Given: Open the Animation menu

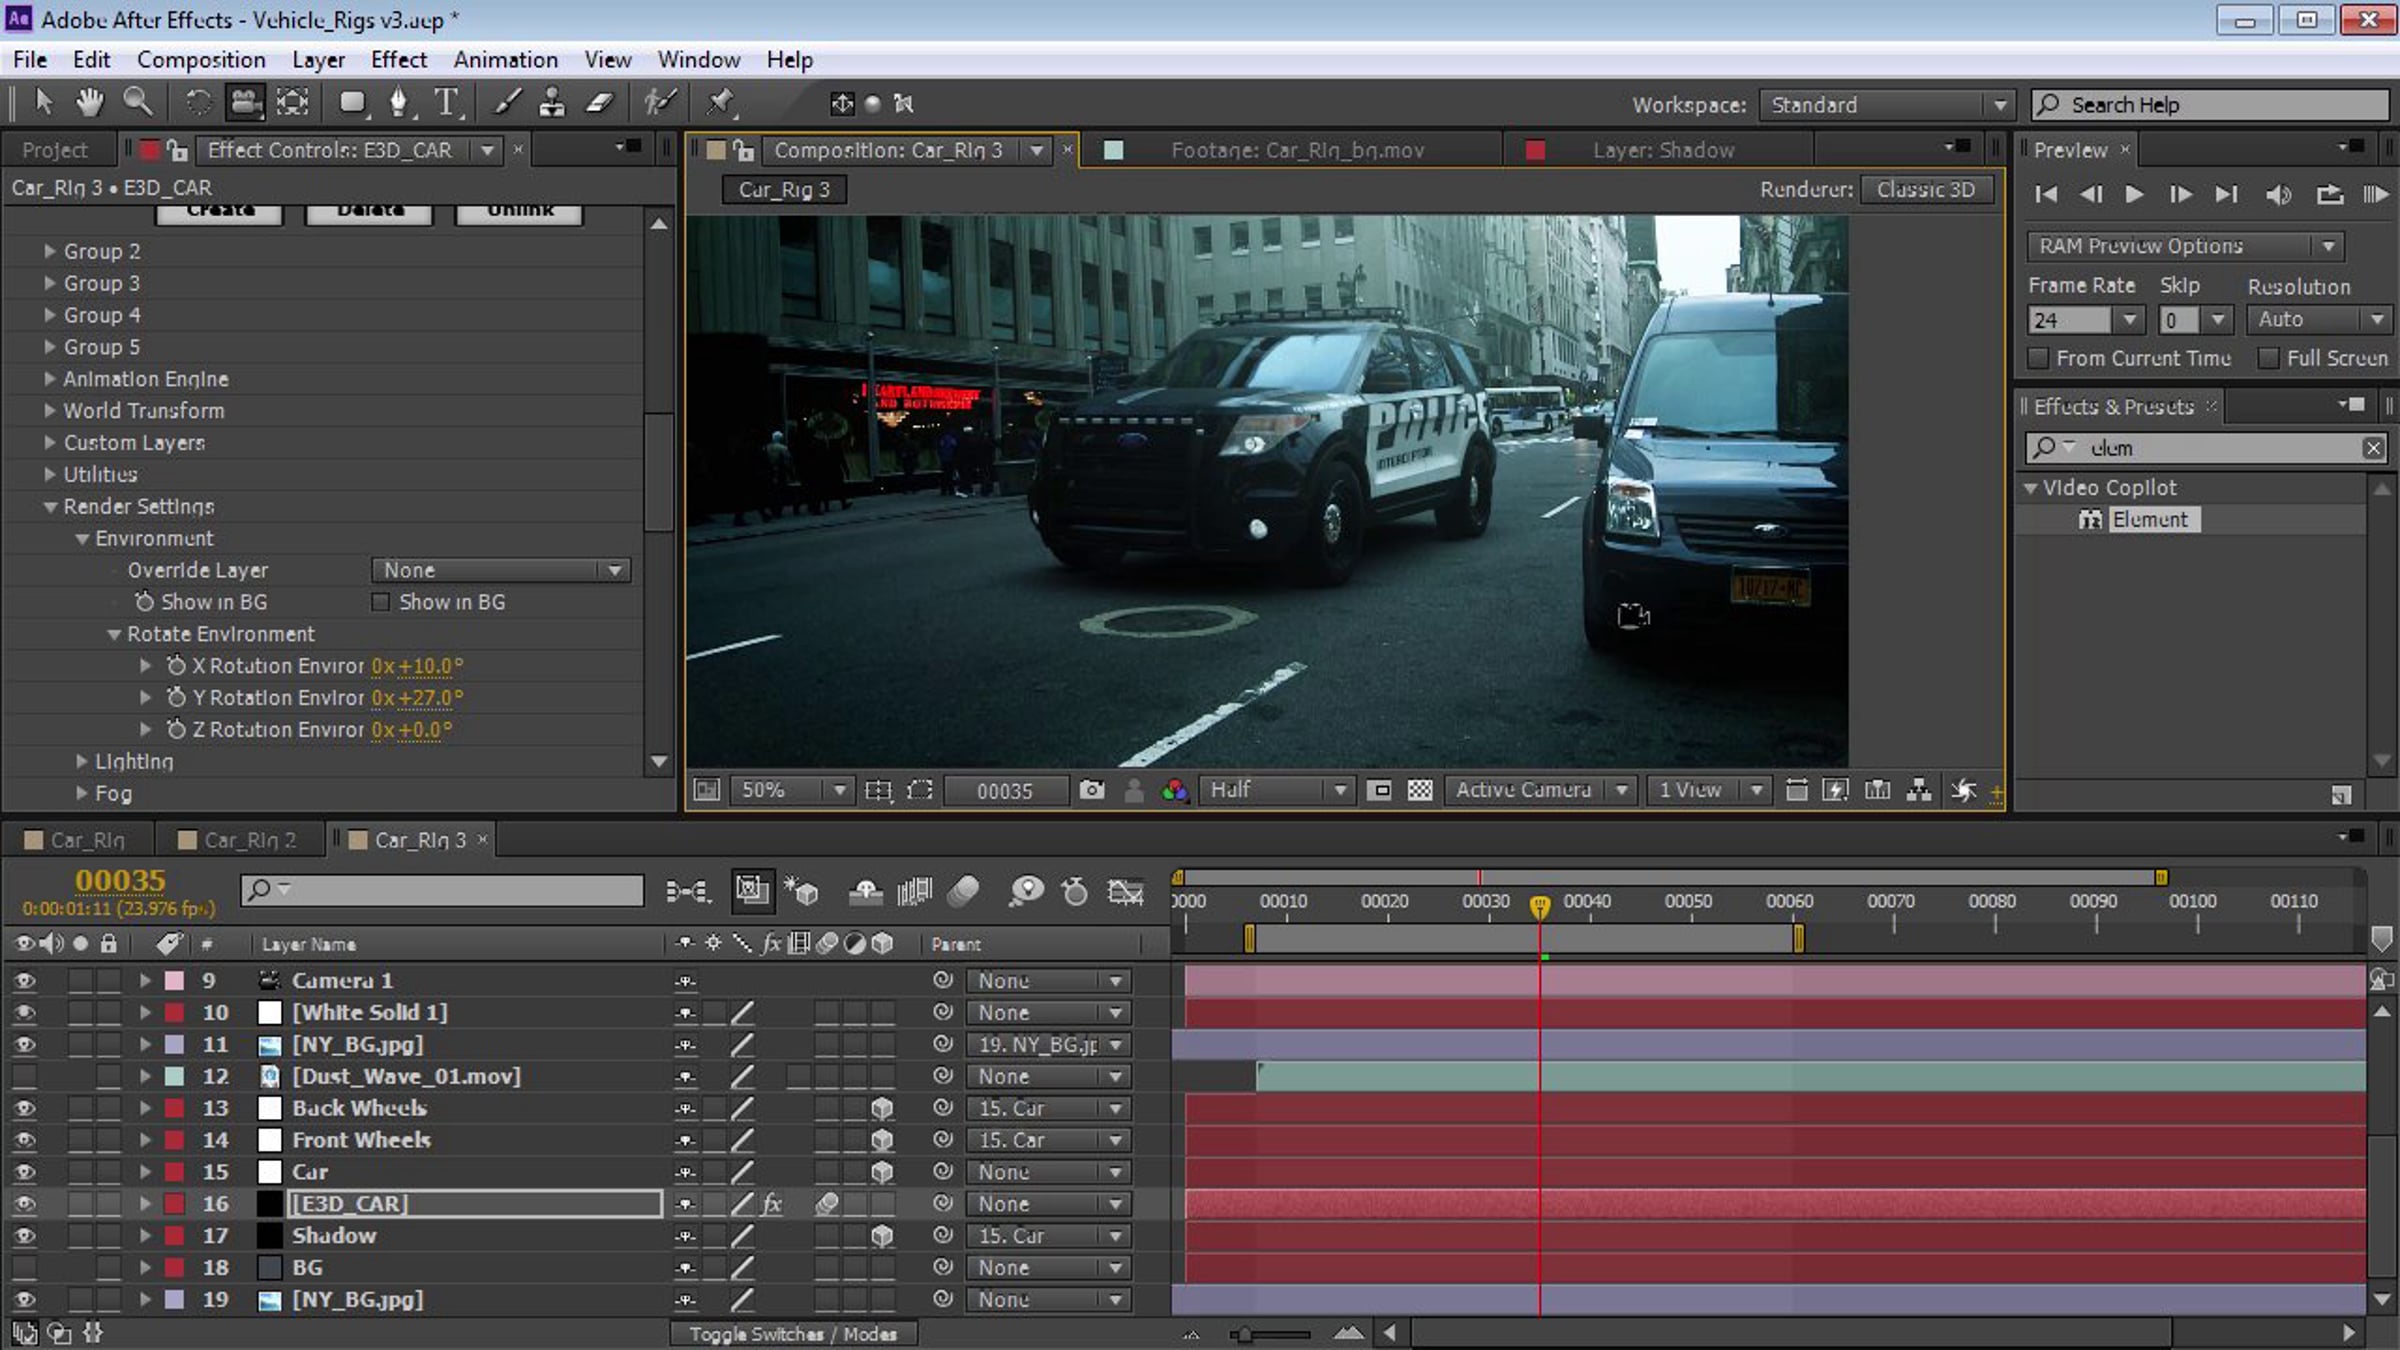Looking at the screenshot, I should click(x=505, y=60).
